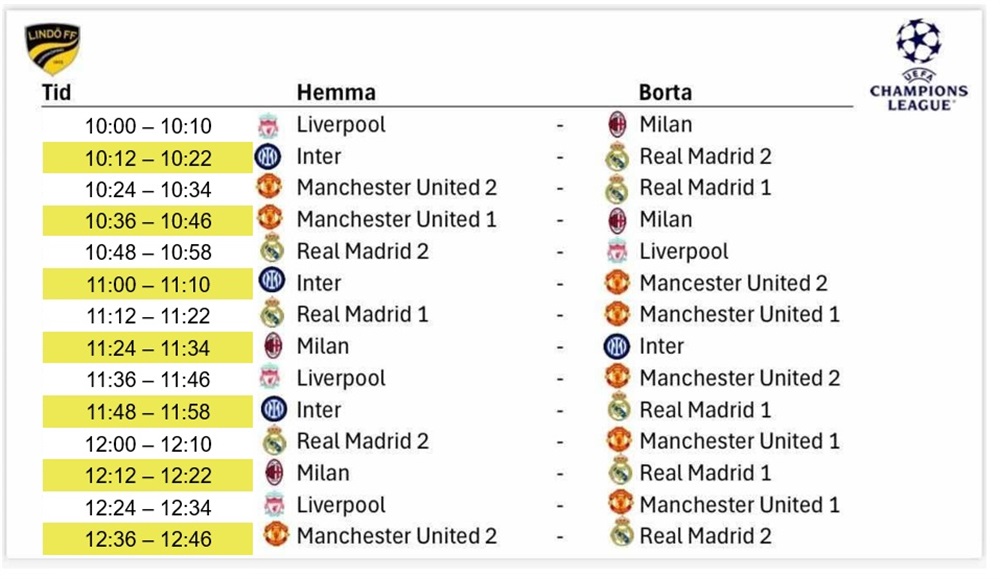Click the UEFA Champions League logo
The image size is (1000, 579).
tap(918, 64)
